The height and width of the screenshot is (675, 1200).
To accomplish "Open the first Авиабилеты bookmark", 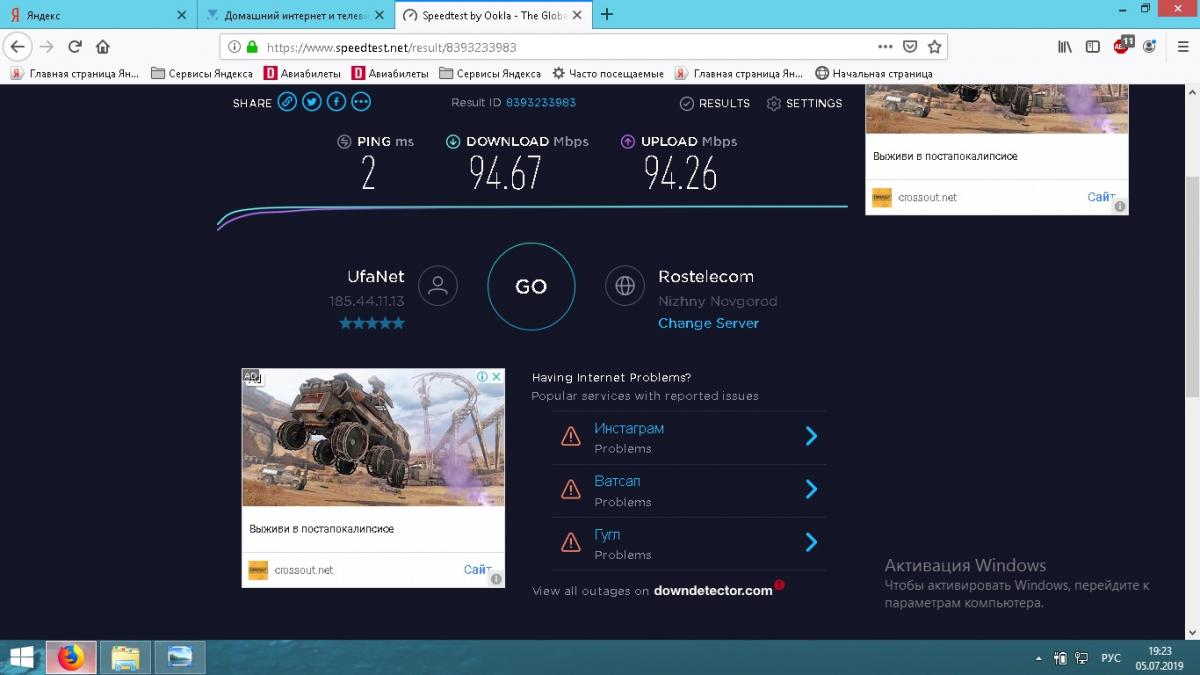I will pyautogui.click(x=304, y=73).
